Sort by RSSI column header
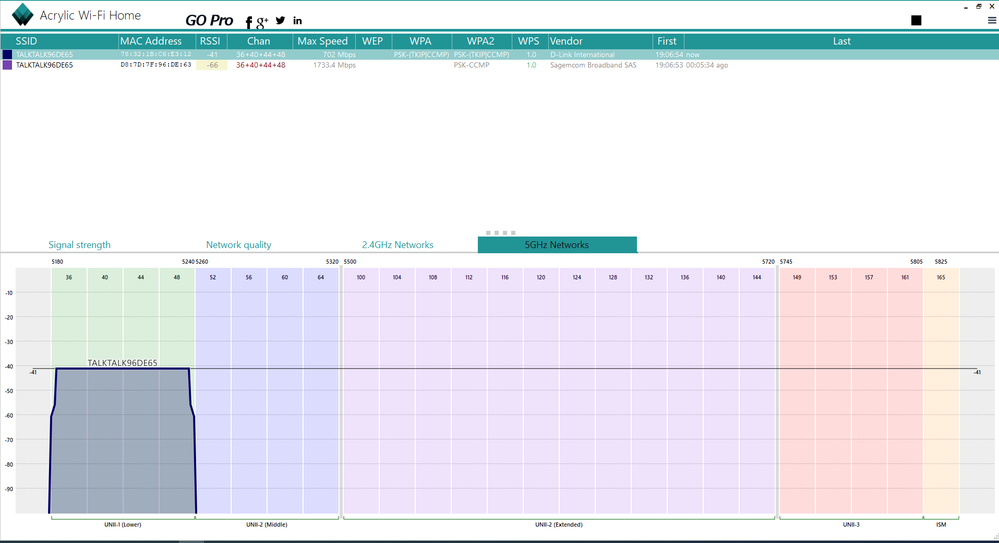The image size is (999, 543). tap(210, 41)
